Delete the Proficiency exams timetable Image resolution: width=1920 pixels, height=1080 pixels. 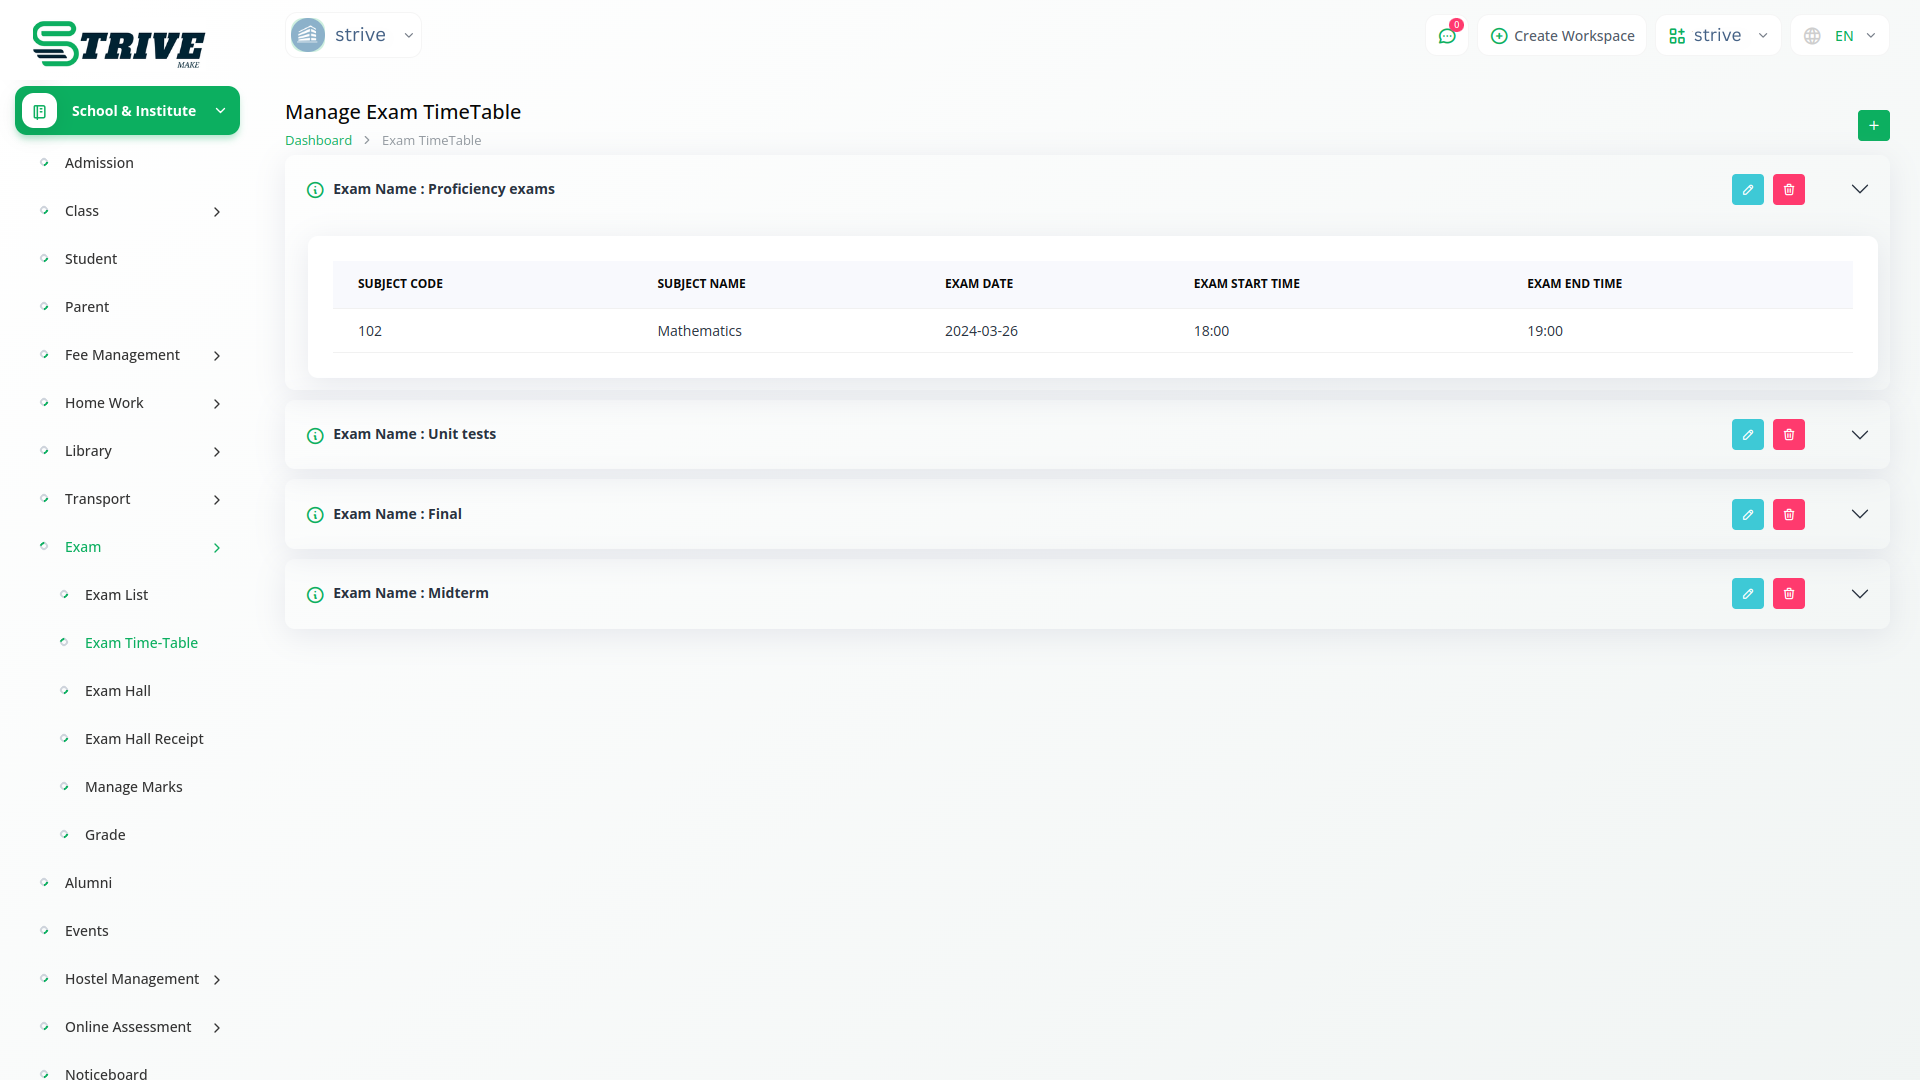click(1788, 189)
